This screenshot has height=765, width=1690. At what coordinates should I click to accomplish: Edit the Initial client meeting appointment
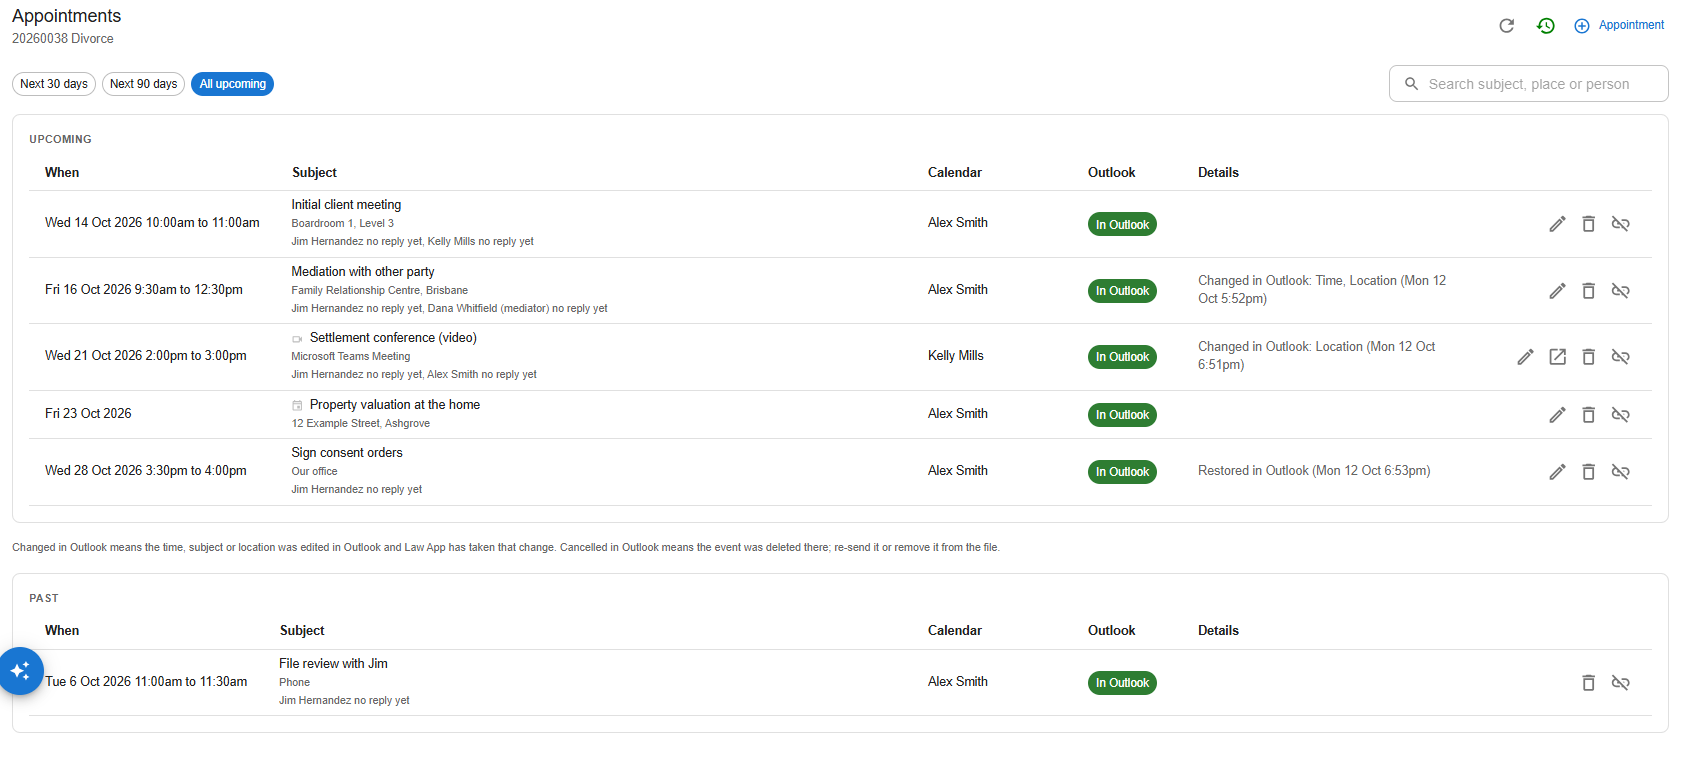(1557, 224)
